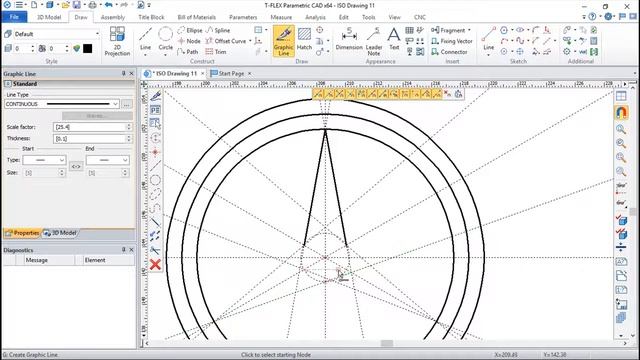Select the Trim tool
640x360 pixels.
tap(216, 52)
